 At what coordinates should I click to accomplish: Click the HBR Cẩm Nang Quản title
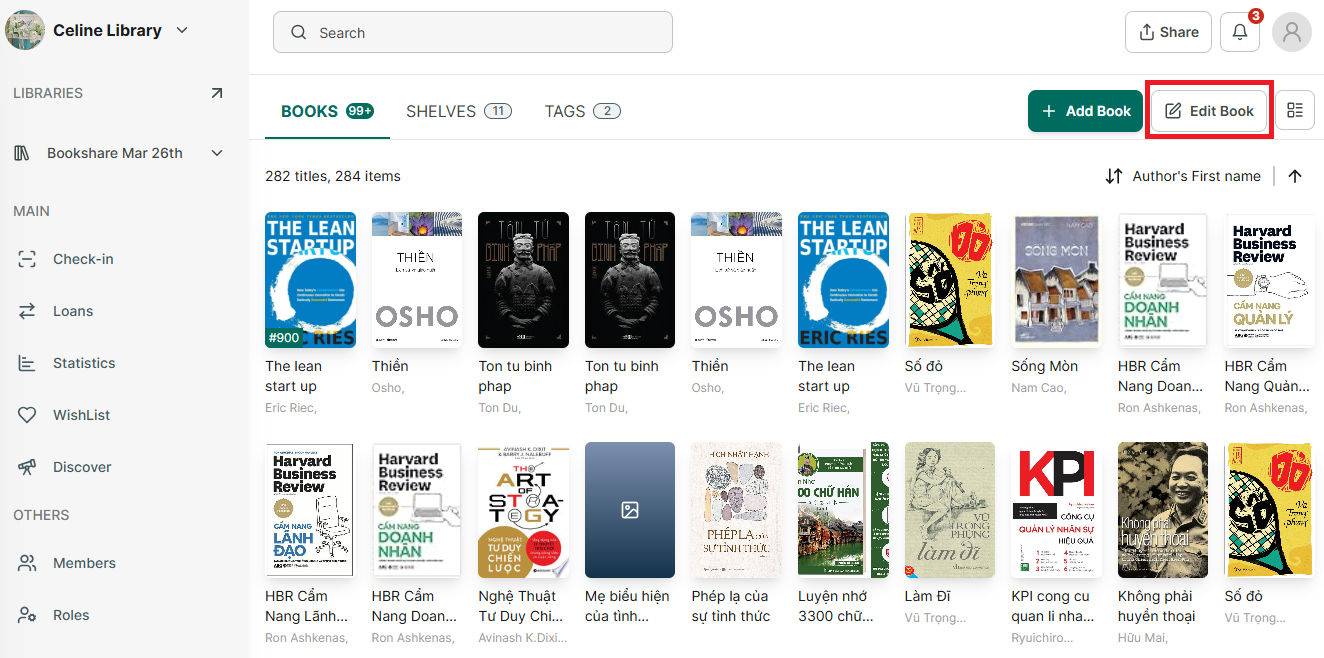pos(1267,376)
